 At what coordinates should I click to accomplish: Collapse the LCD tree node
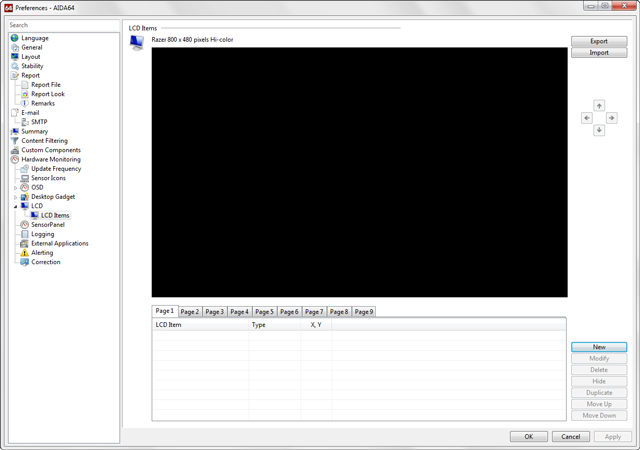pyautogui.click(x=15, y=206)
